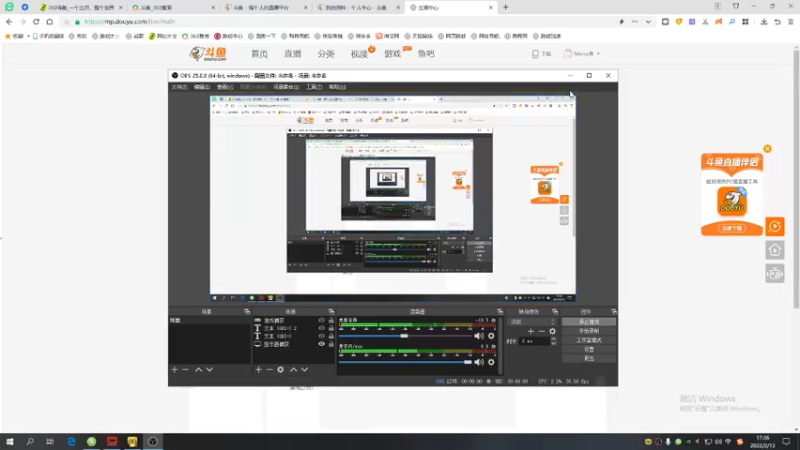
Task: Add a new source with the plus icon
Action: tap(258, 369)
